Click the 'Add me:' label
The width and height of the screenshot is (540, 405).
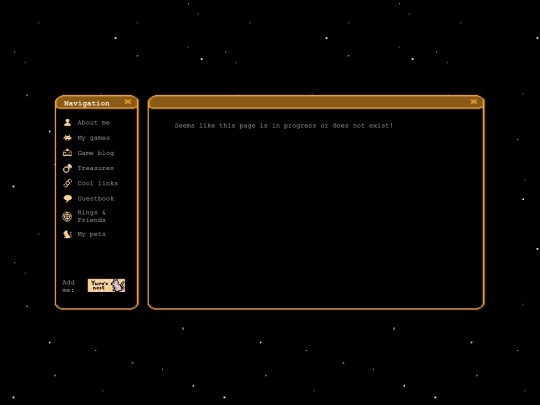pyautogui.click(x=69, y=286)
